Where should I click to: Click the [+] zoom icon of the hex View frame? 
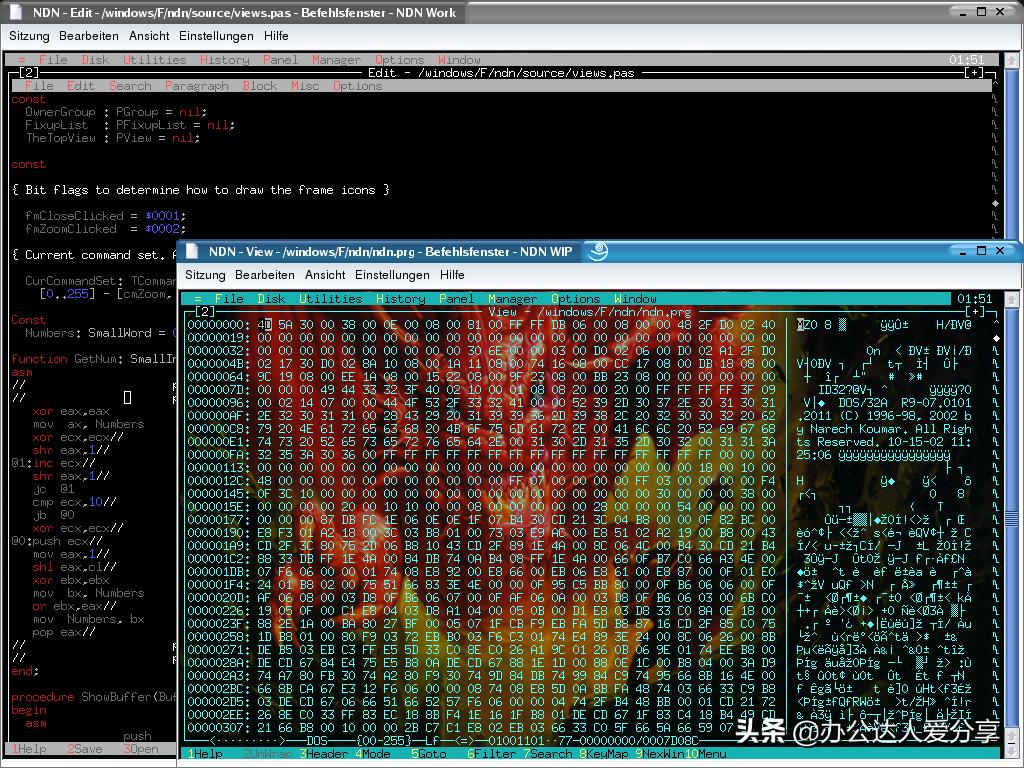tap(973, 312)
